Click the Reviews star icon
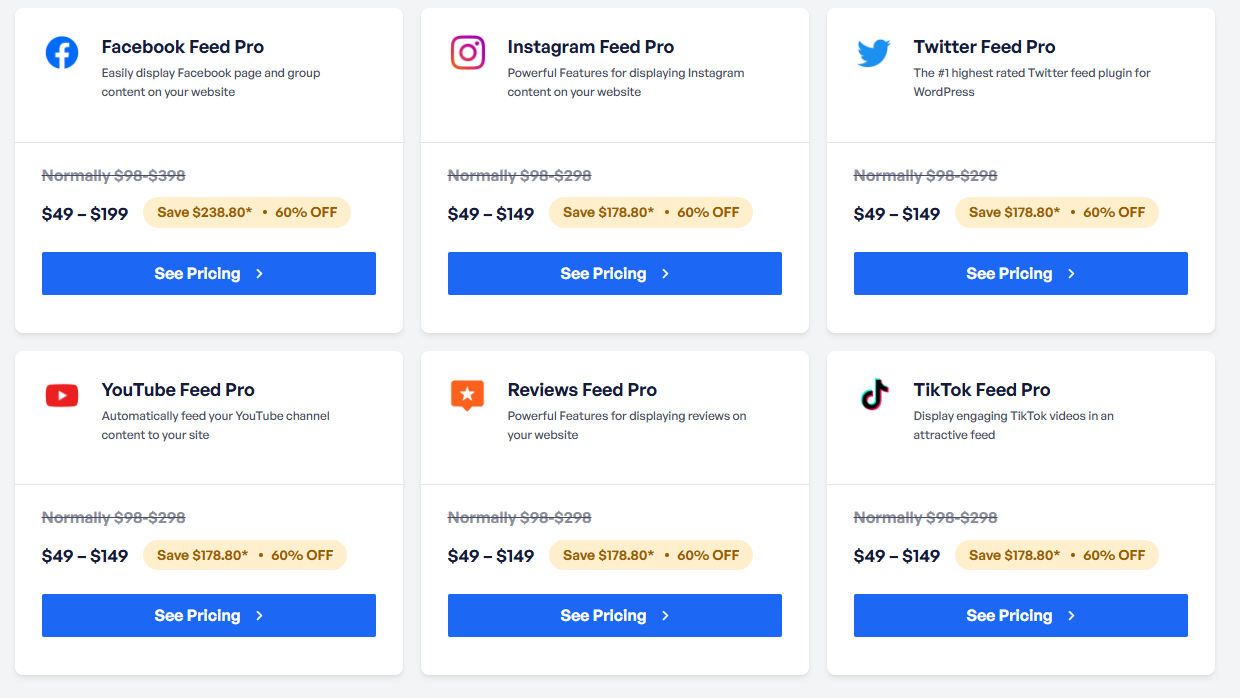 click(x=468, y=396)
